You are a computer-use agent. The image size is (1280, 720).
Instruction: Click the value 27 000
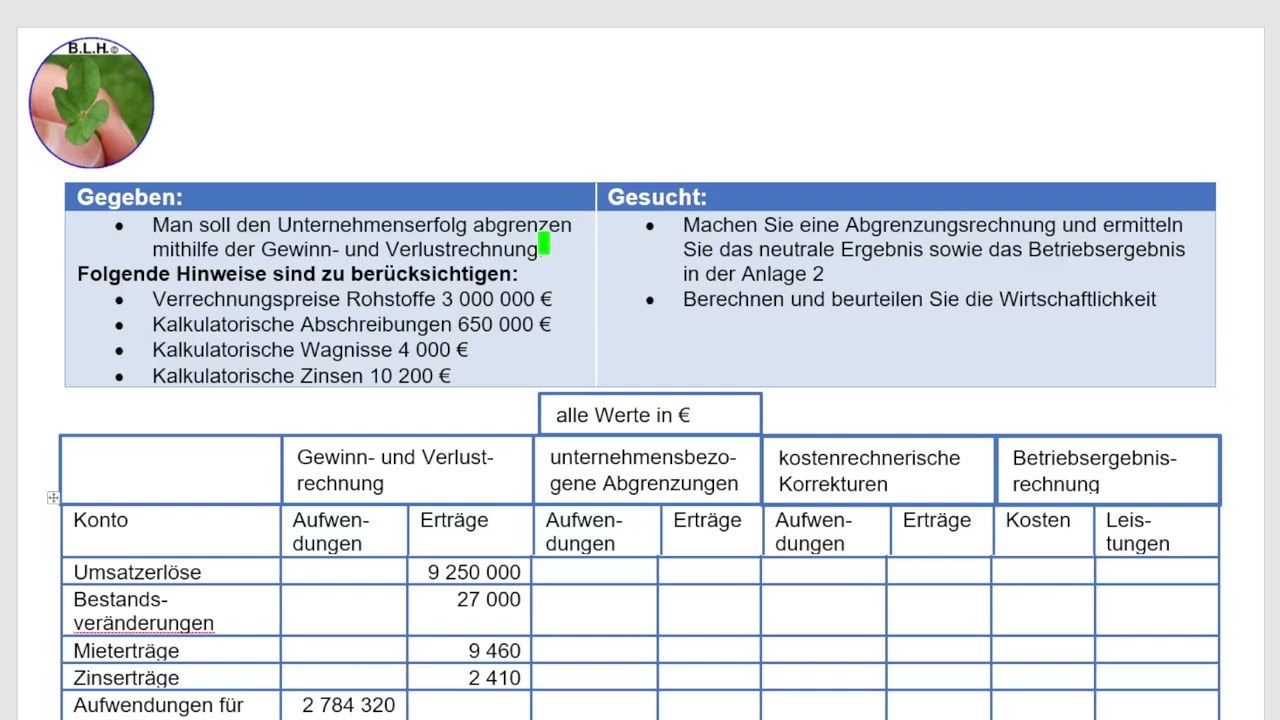(490, 599)
